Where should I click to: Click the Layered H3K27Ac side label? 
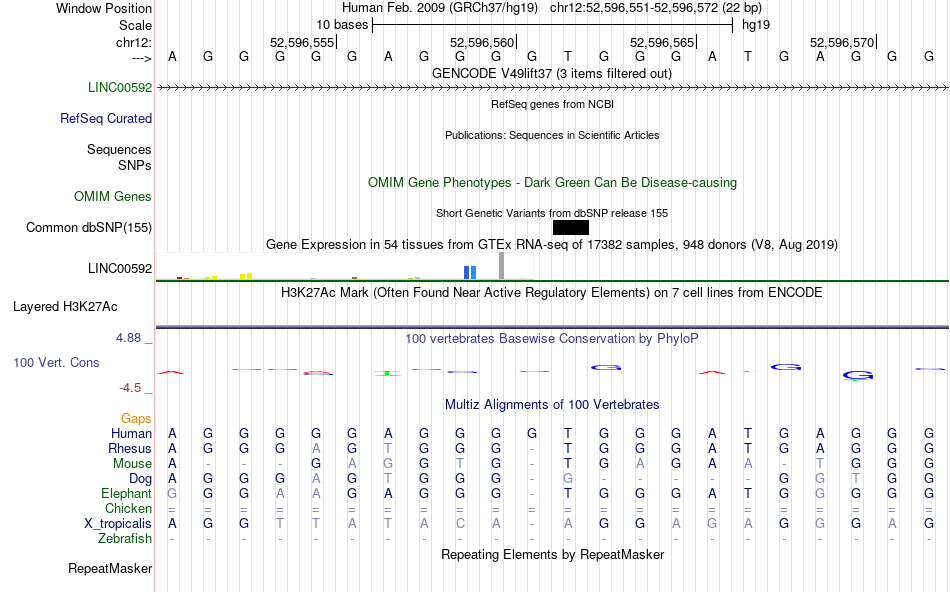coord(65,307)
